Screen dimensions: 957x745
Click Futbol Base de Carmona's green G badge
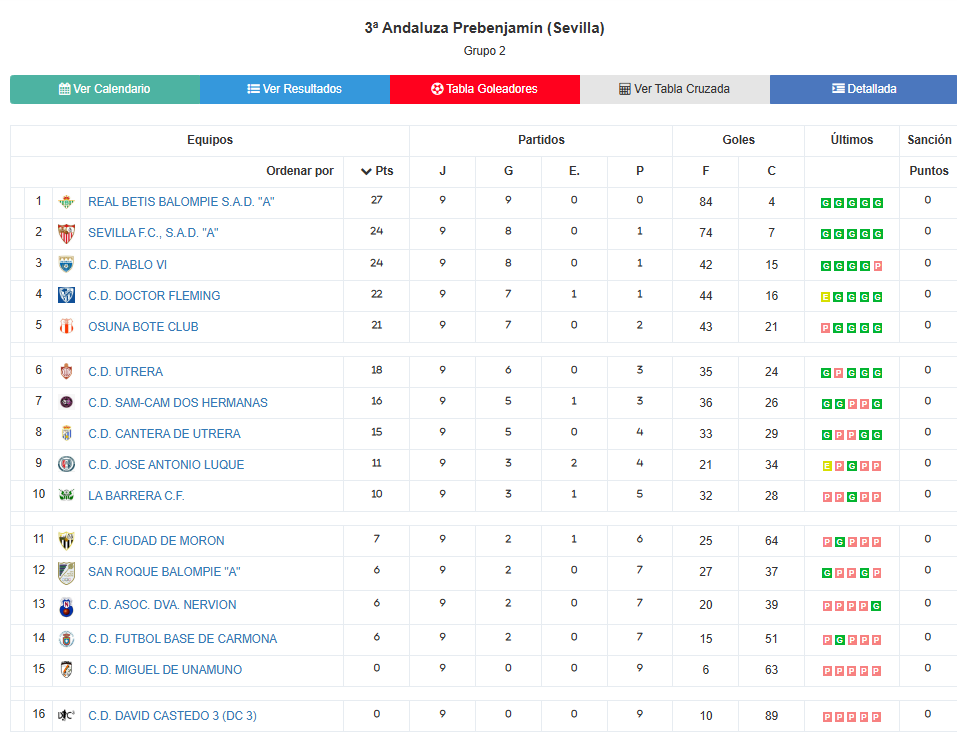840,640
